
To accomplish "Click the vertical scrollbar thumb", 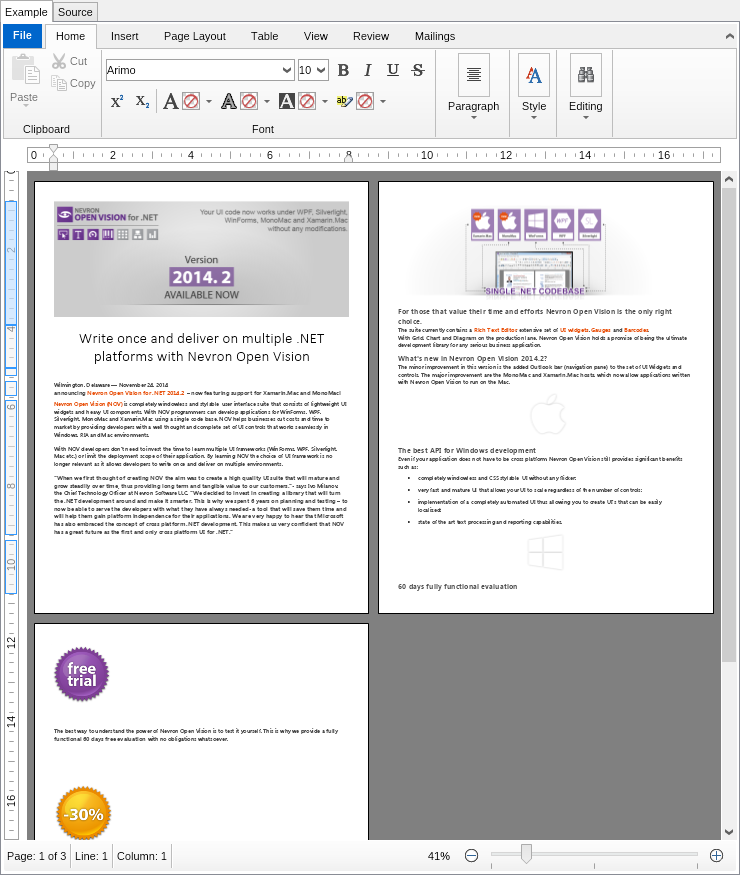I will 729,425.
